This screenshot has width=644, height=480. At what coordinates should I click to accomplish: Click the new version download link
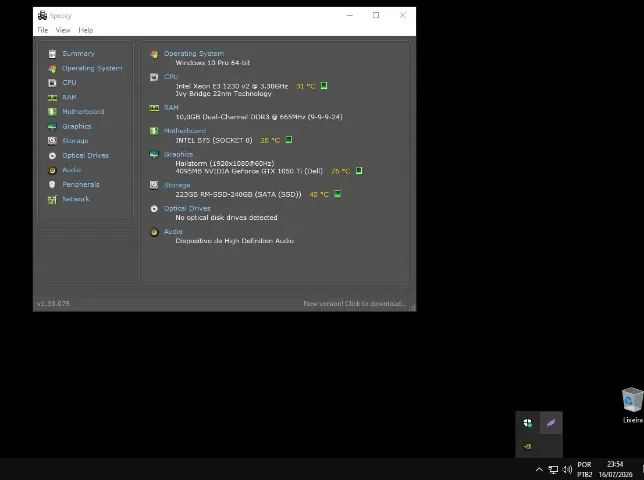(x=354, y=303)
